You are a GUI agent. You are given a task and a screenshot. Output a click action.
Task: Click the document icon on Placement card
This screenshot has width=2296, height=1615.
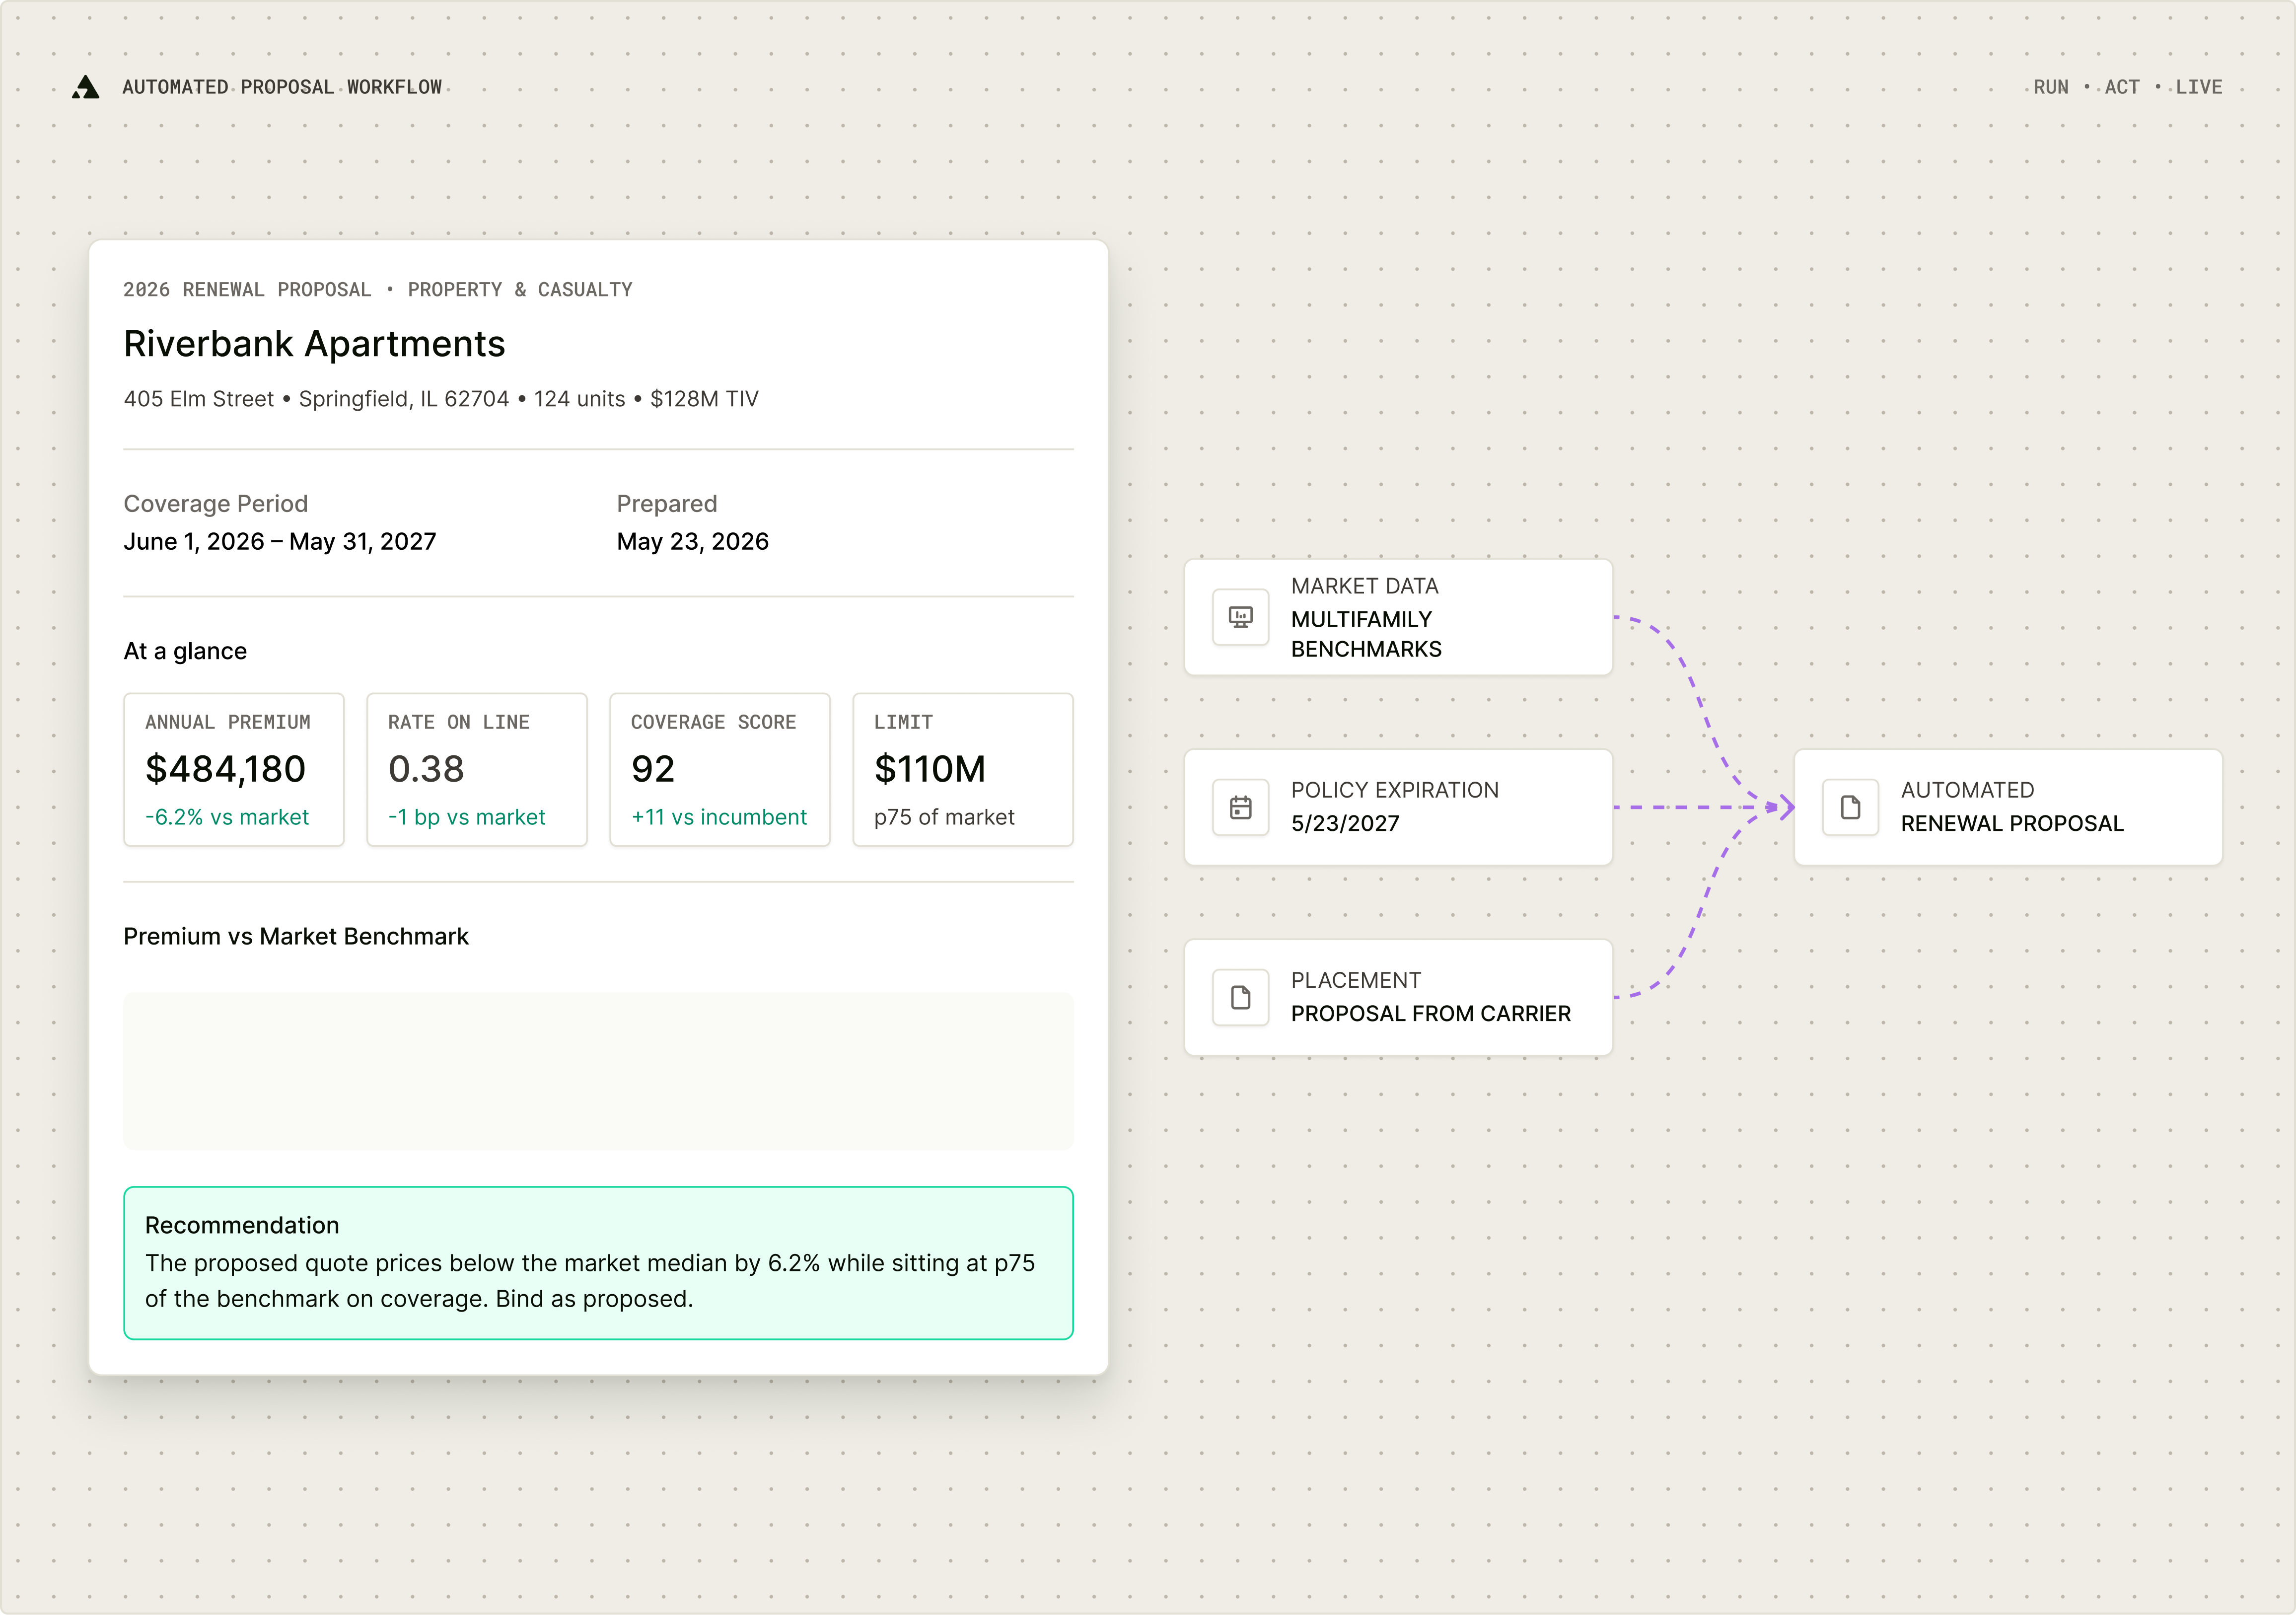1240,997
